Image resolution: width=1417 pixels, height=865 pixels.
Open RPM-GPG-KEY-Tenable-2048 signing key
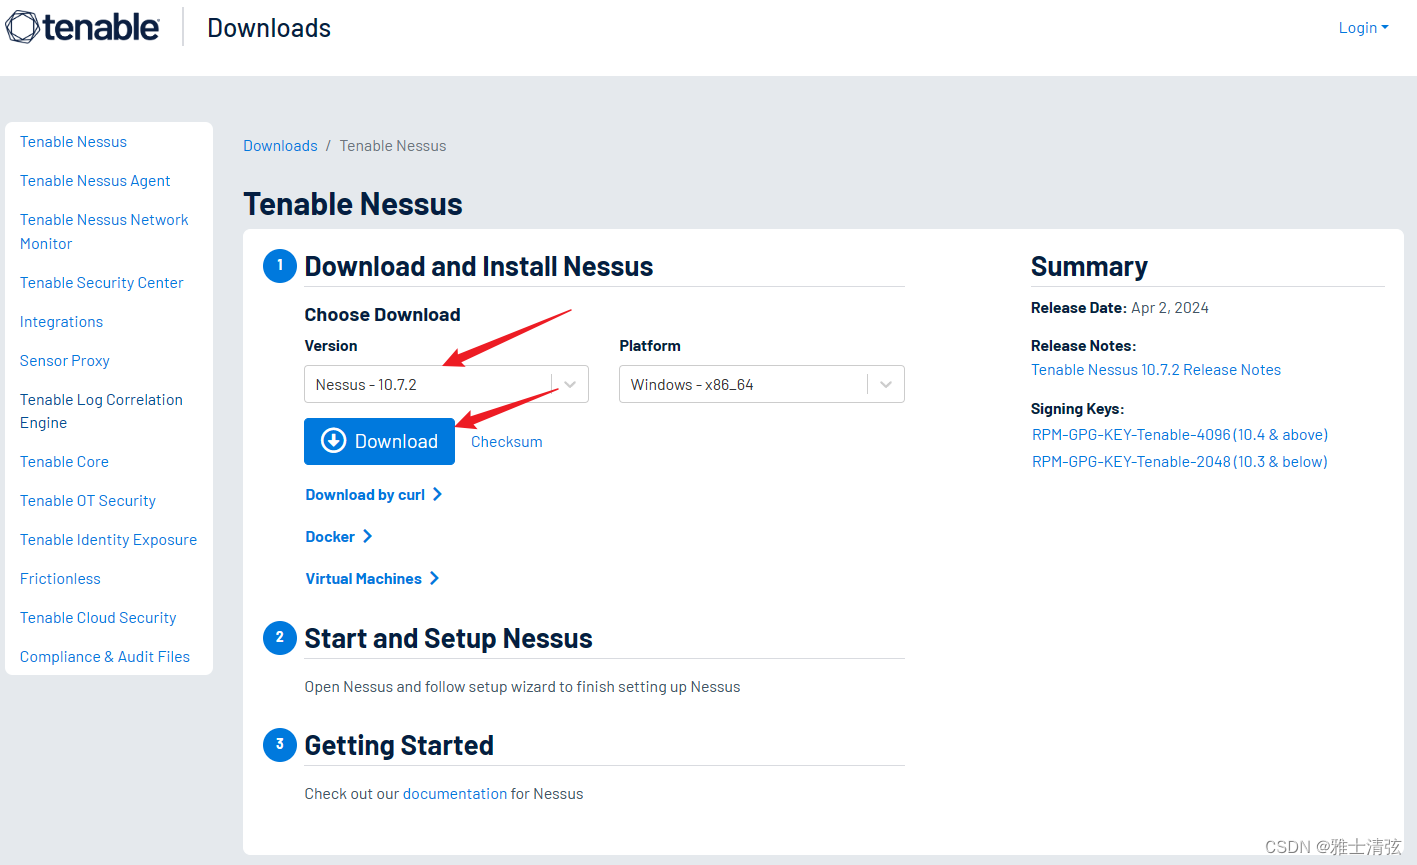pos(1179,462)
